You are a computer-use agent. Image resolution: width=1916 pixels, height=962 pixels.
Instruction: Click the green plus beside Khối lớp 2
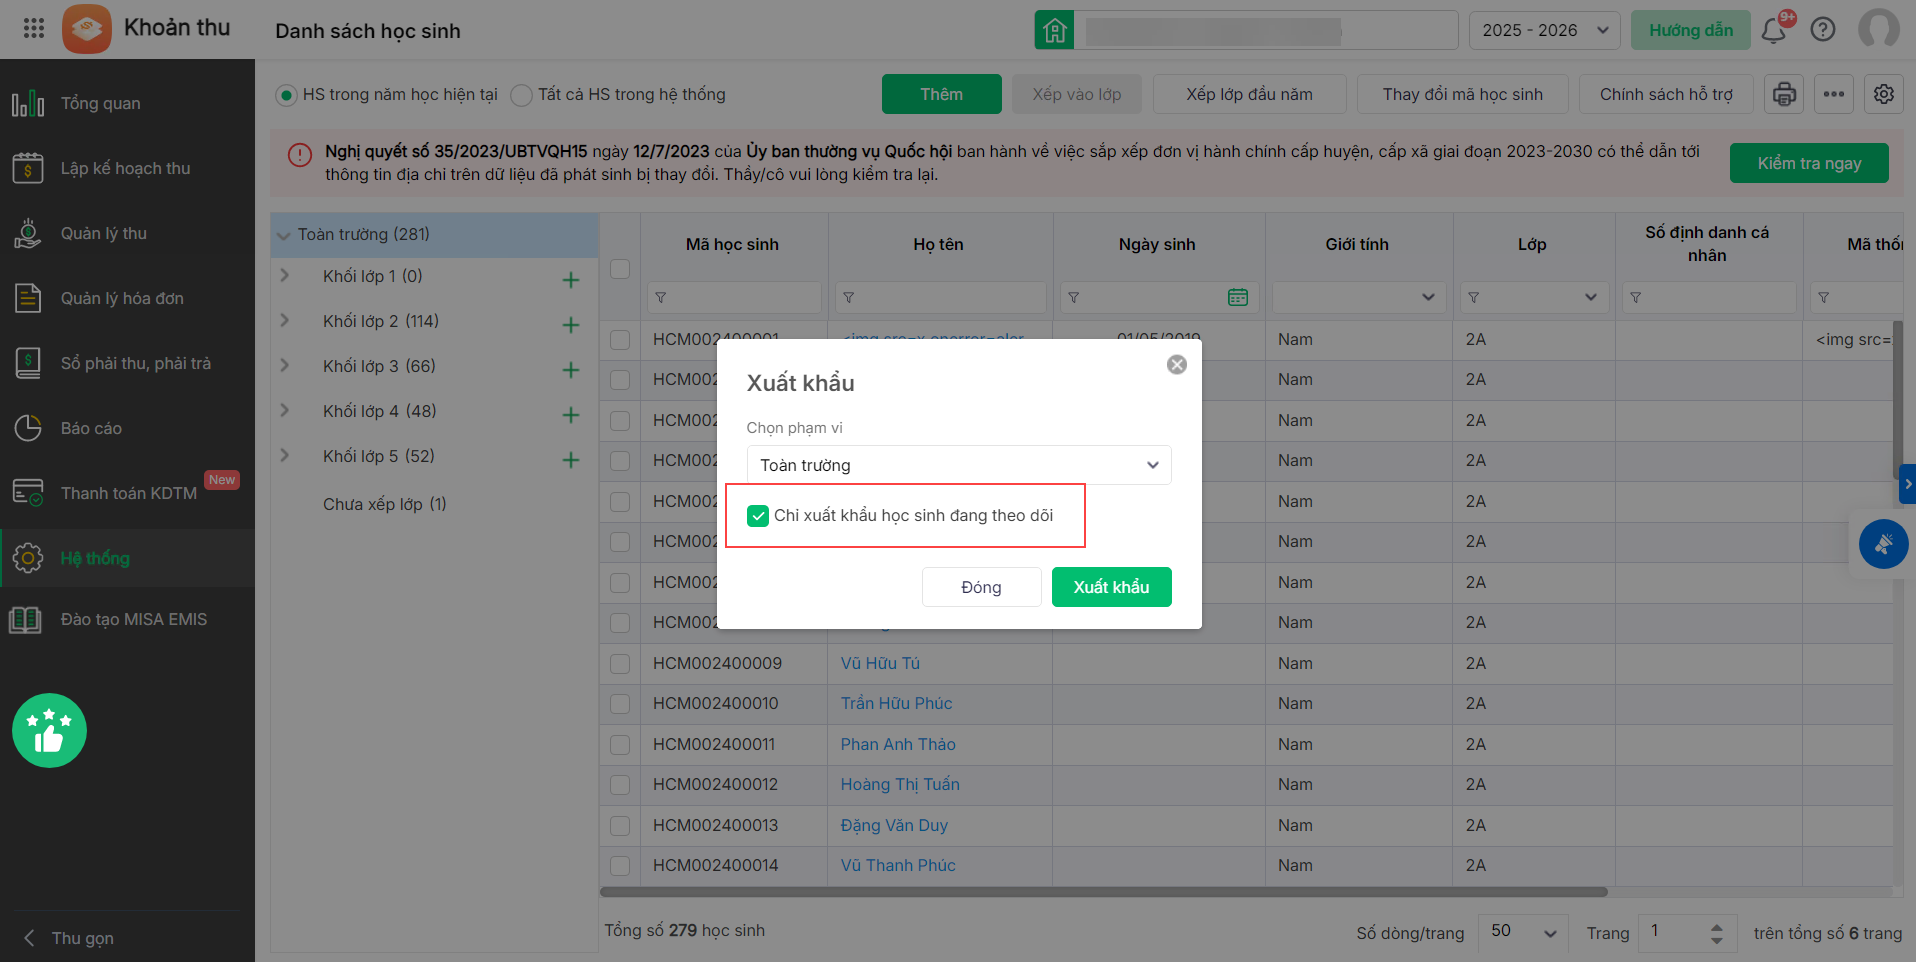pyautogui.click(x=571, y=325)
